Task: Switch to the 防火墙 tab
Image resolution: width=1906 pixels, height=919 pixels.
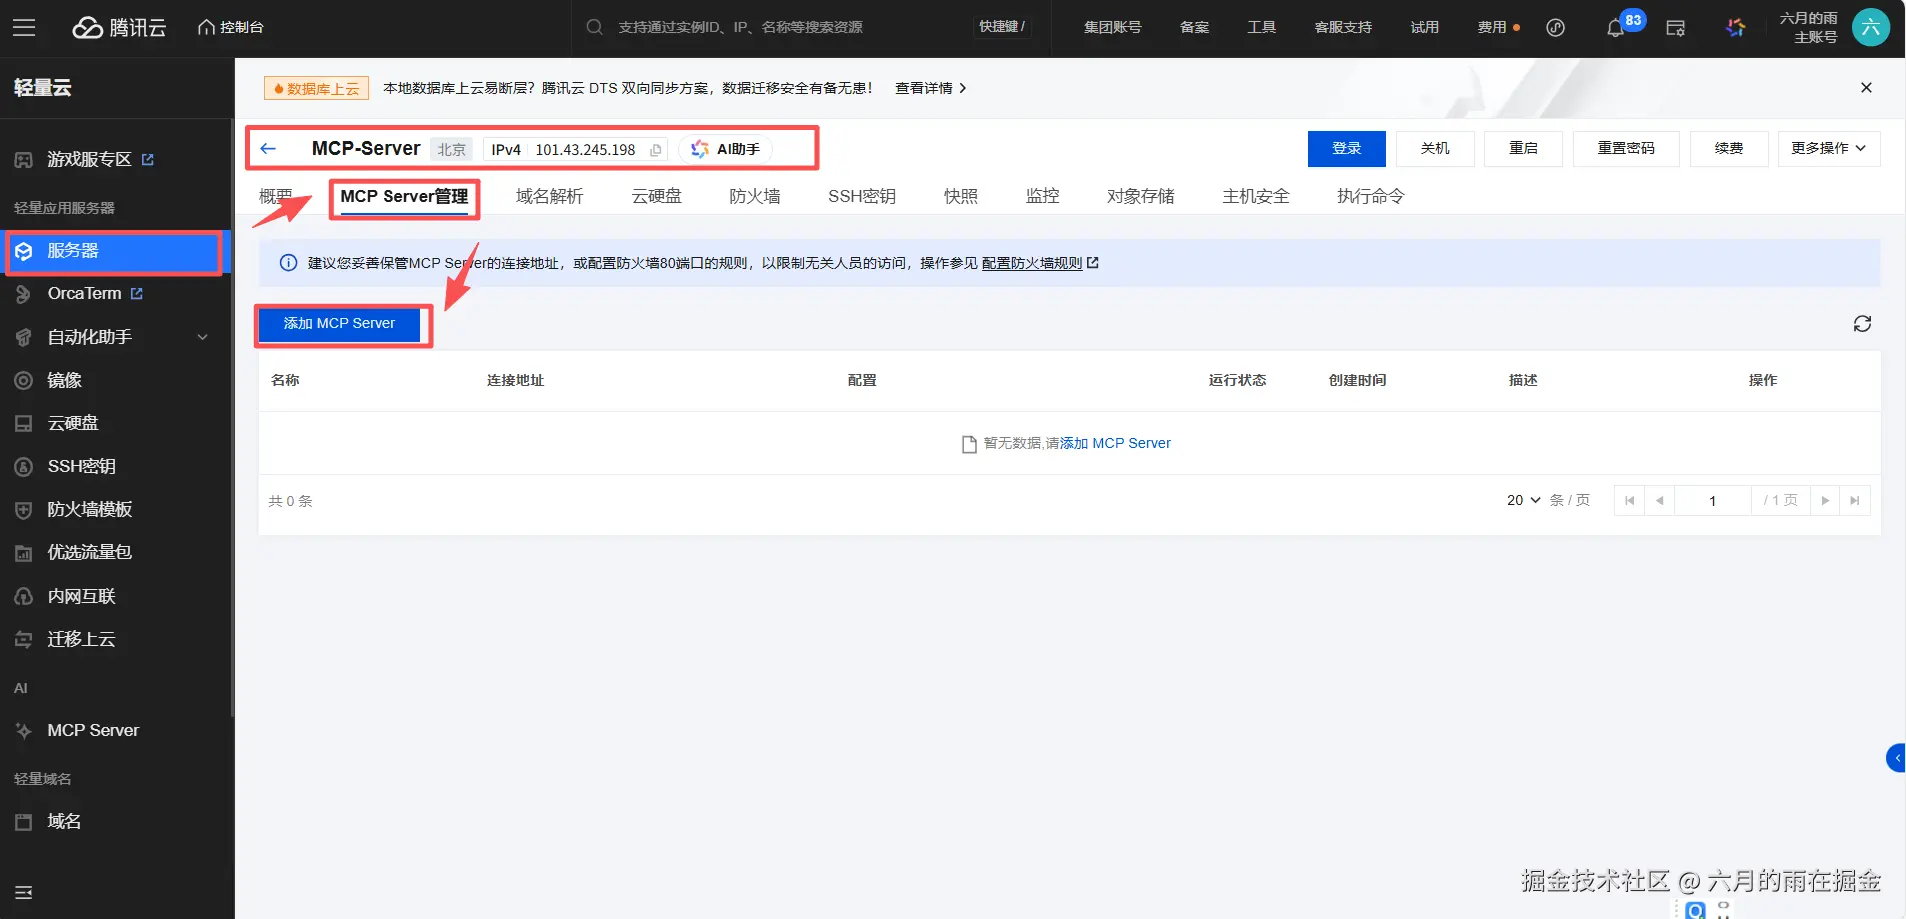Action: click(x=755, y=196)
